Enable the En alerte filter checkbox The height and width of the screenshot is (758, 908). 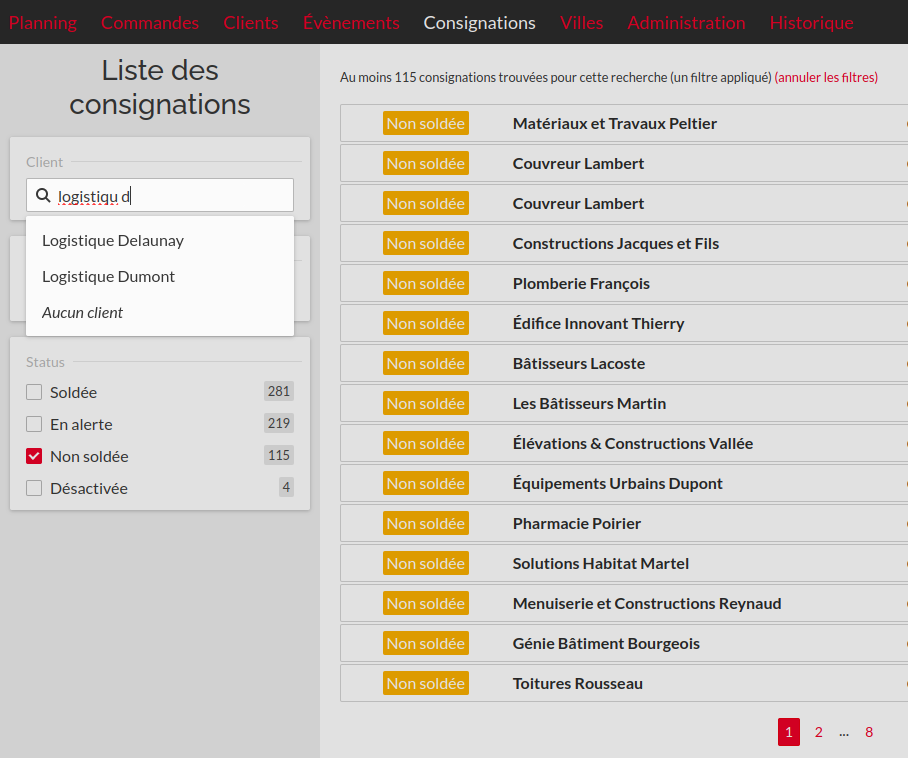tap(34, 424)
